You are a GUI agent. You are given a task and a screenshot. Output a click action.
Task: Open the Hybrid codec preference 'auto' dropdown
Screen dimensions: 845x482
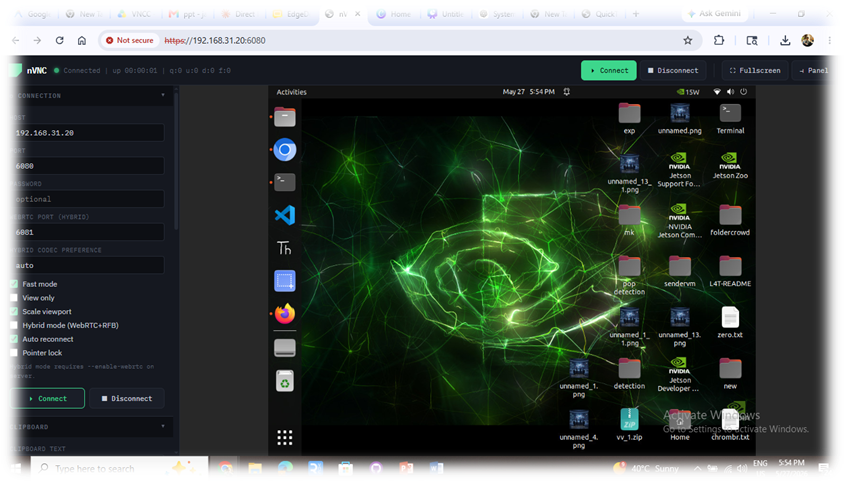[88, 265]
